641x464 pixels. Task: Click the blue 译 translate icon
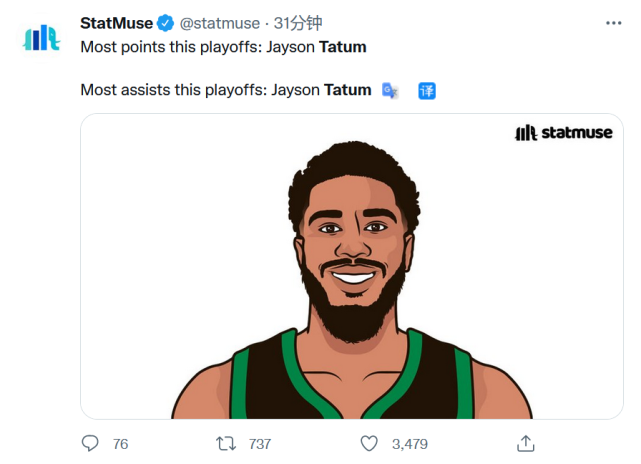click(x=427, y=91)
